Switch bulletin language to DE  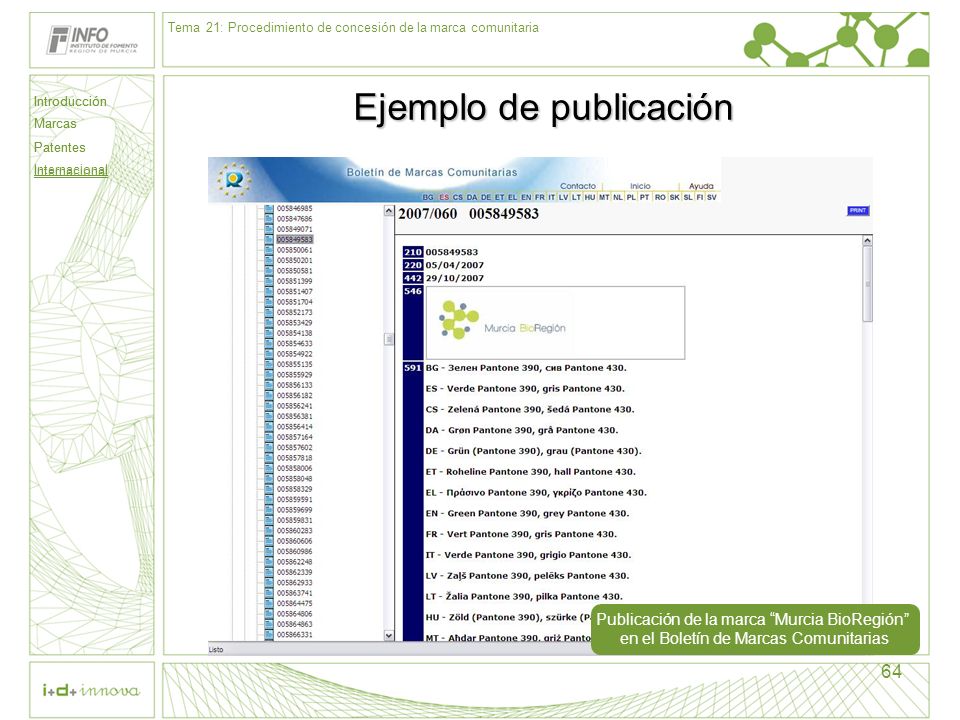[486, 197]
